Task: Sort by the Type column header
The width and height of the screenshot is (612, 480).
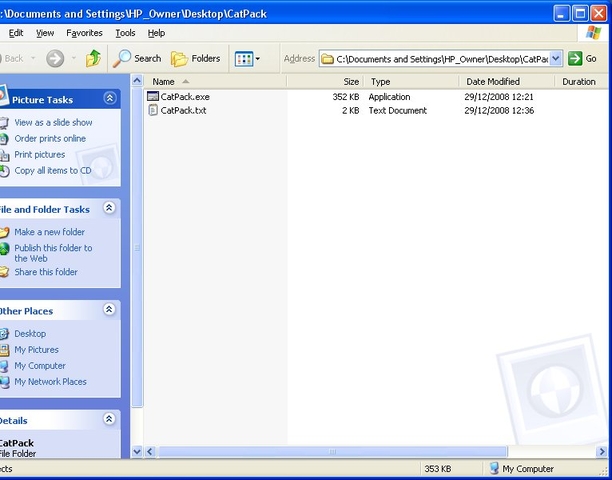Action: 412,82
